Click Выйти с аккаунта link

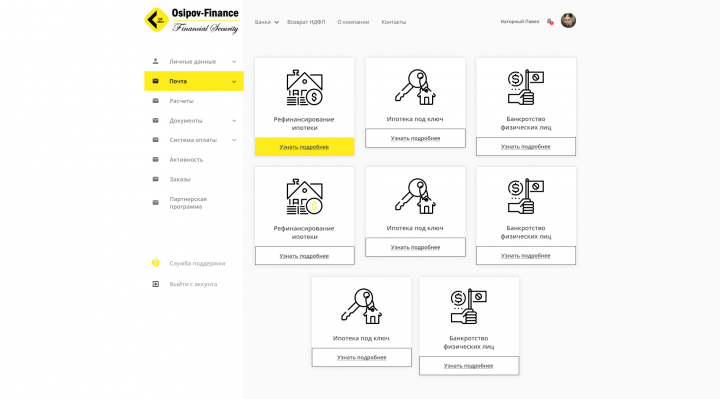[193, 284]
